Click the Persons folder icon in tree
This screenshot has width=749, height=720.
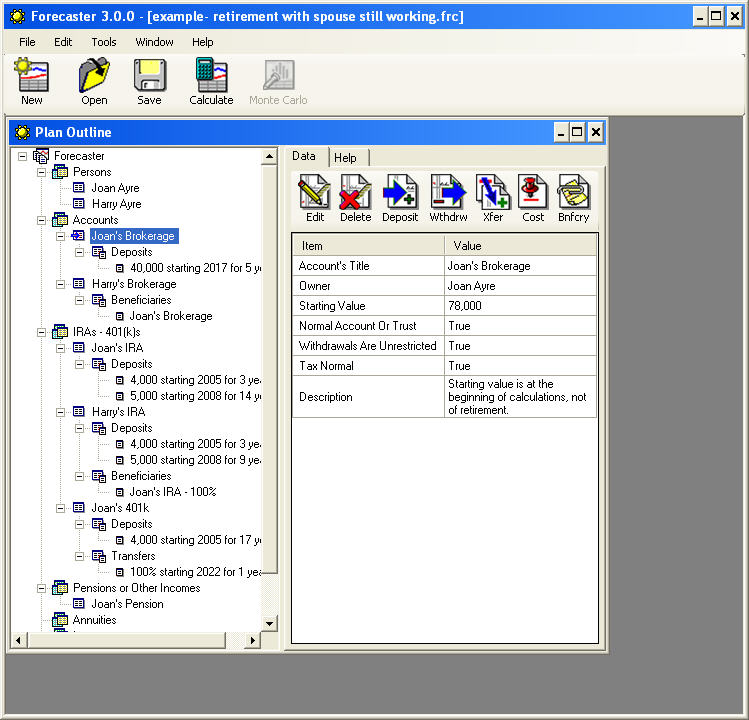pyautogui.click(x=60, y=172)
